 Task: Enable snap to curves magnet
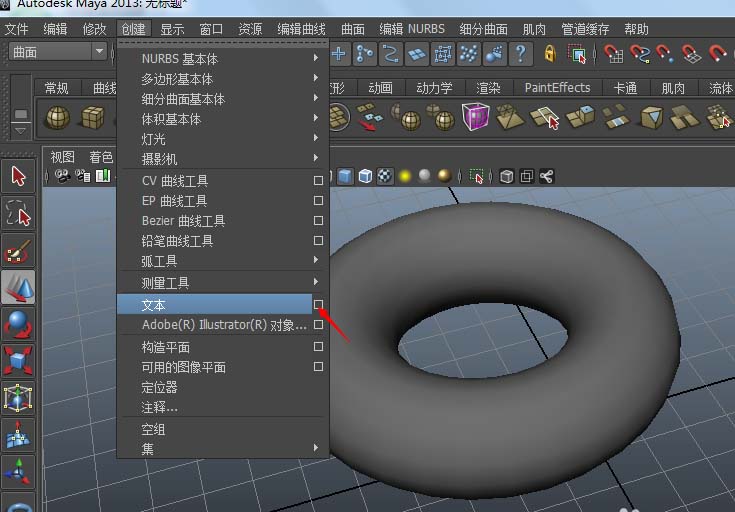639,53
